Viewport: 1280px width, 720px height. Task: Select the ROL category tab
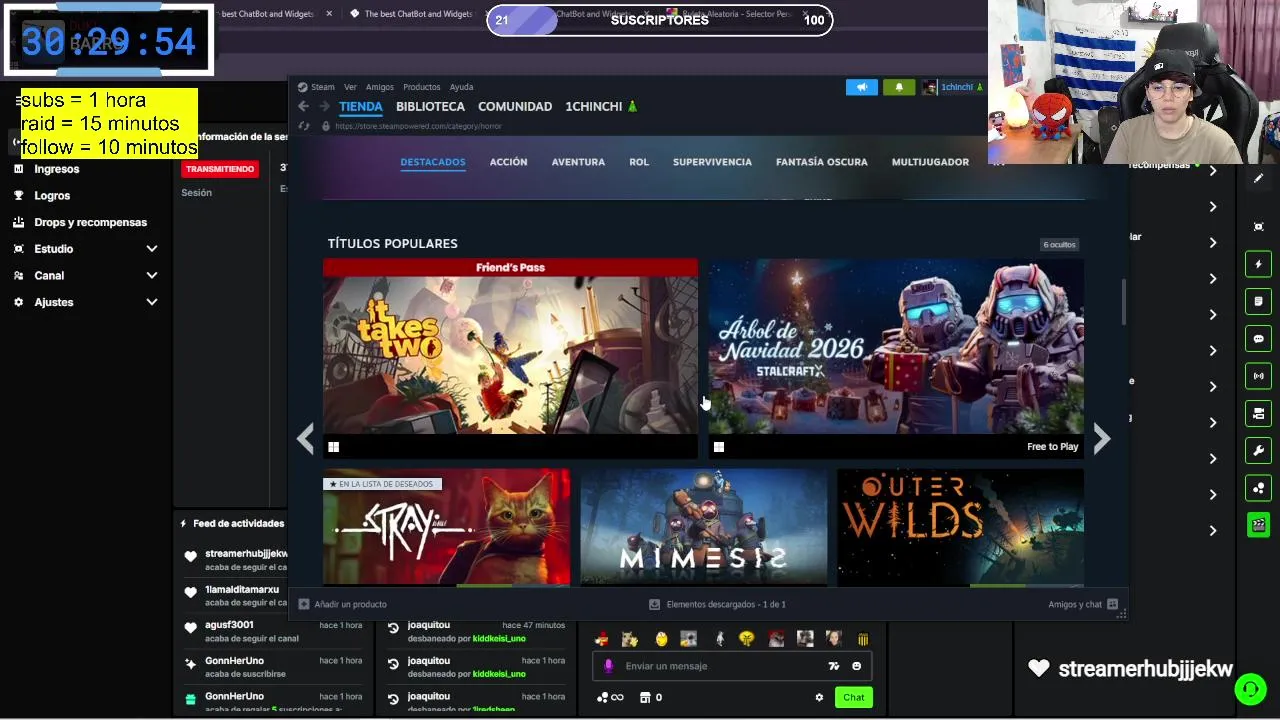tap(639, 162)
